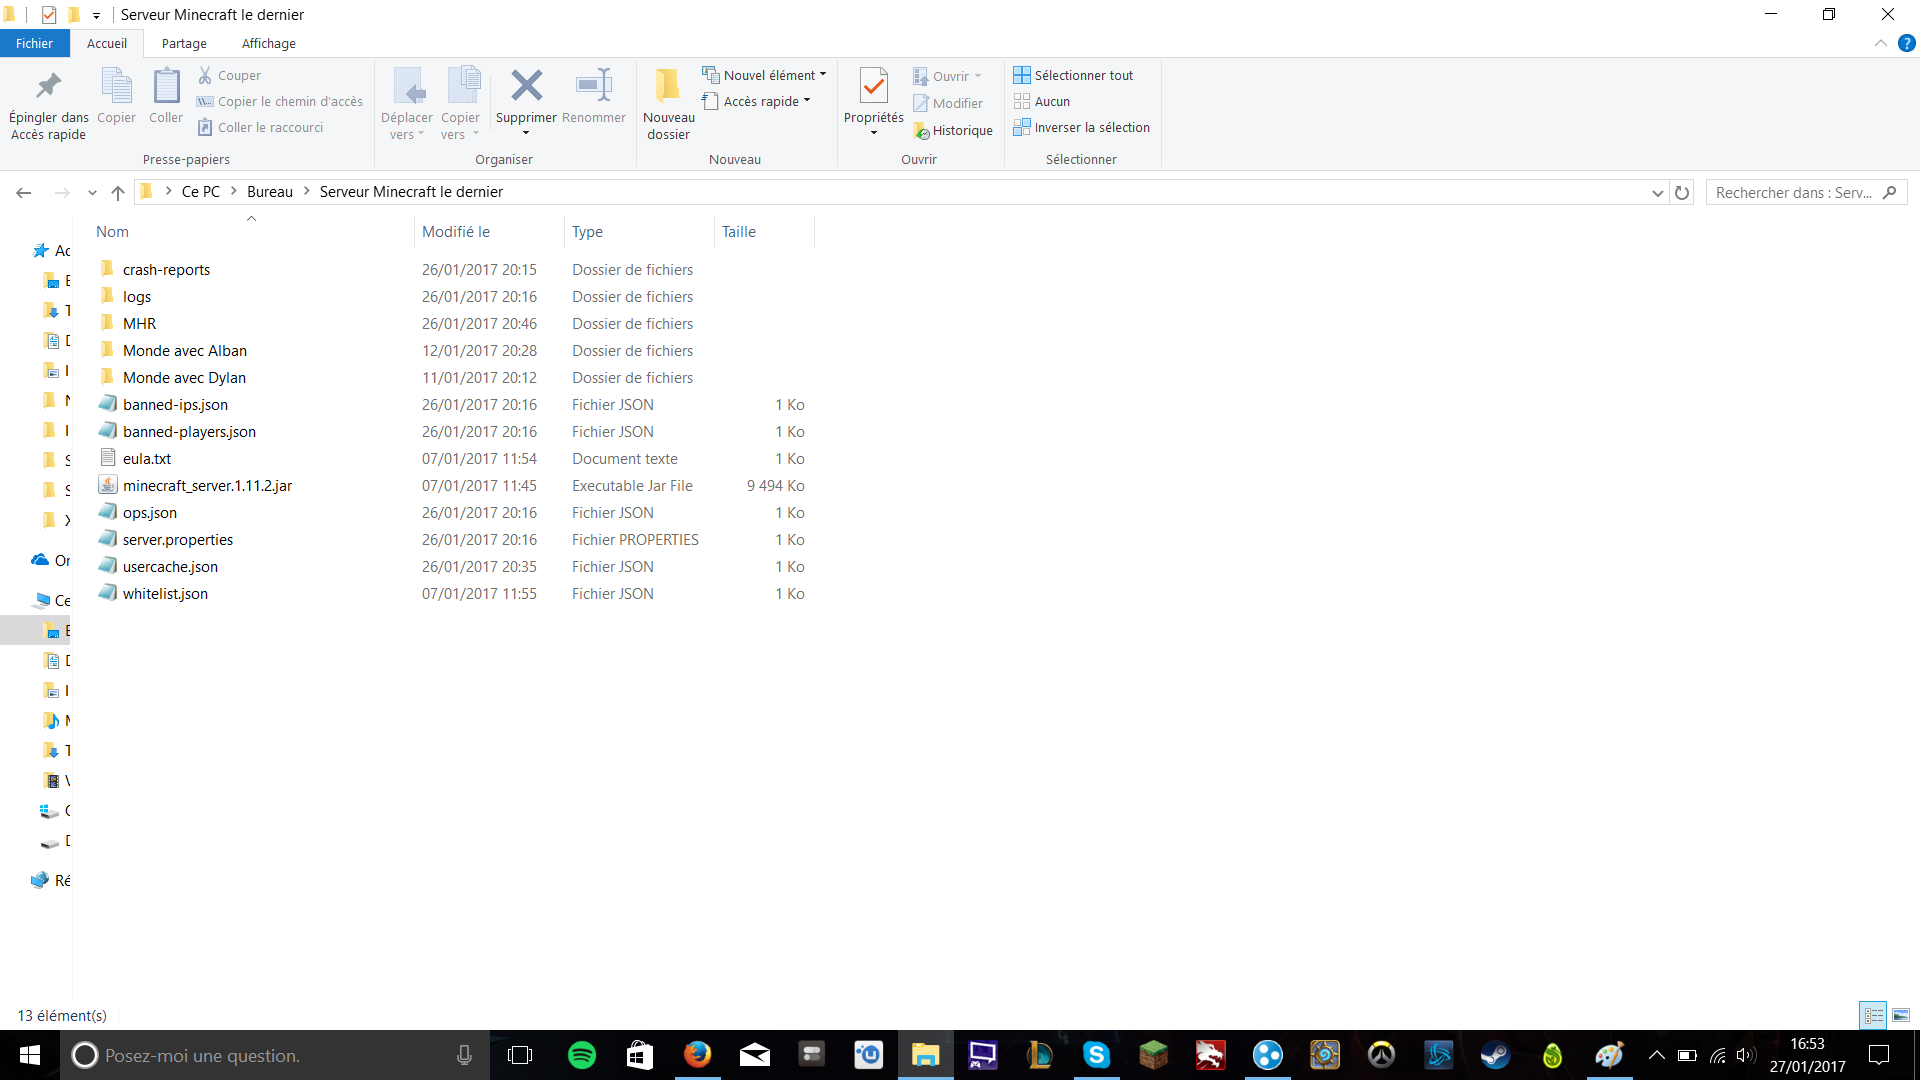Screen dimensions: 1920x1080
Task: Click Copier le chemin d'accès
Action: (x=280, y=101)
